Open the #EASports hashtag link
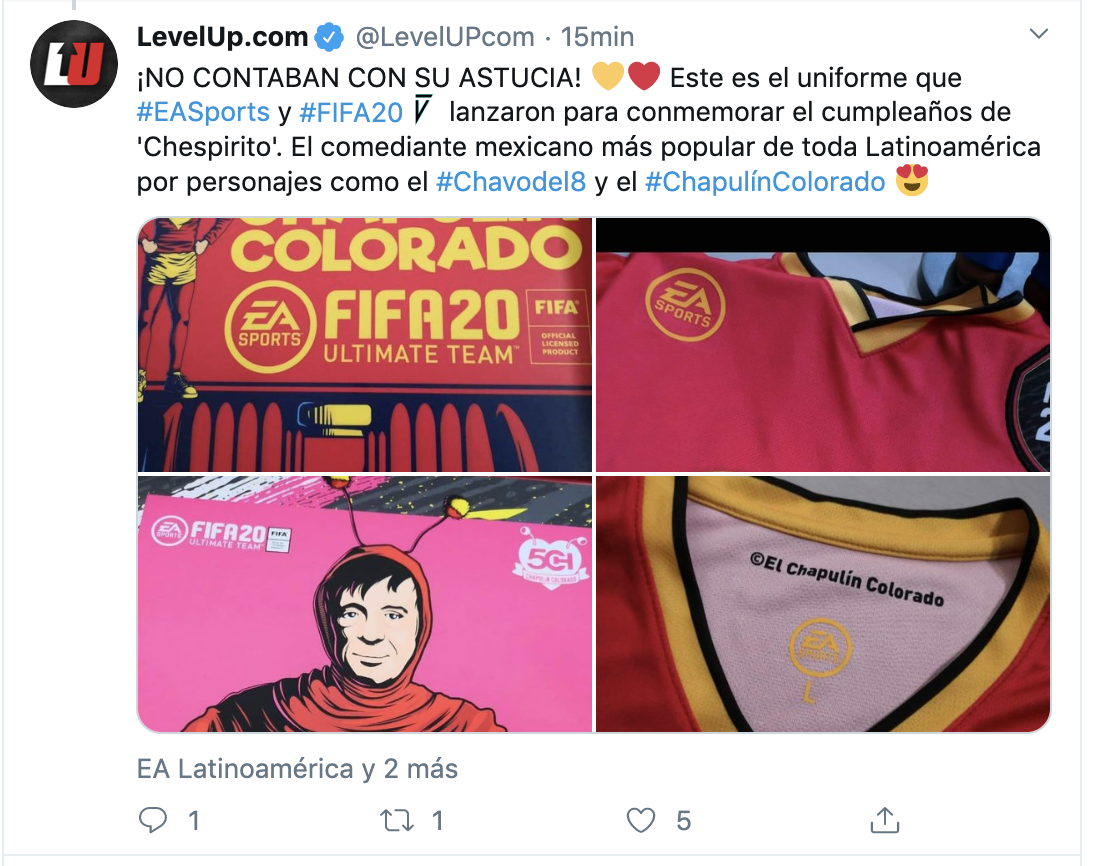The width and height of the screenshot is (1094, 866). tap(203, 112)
